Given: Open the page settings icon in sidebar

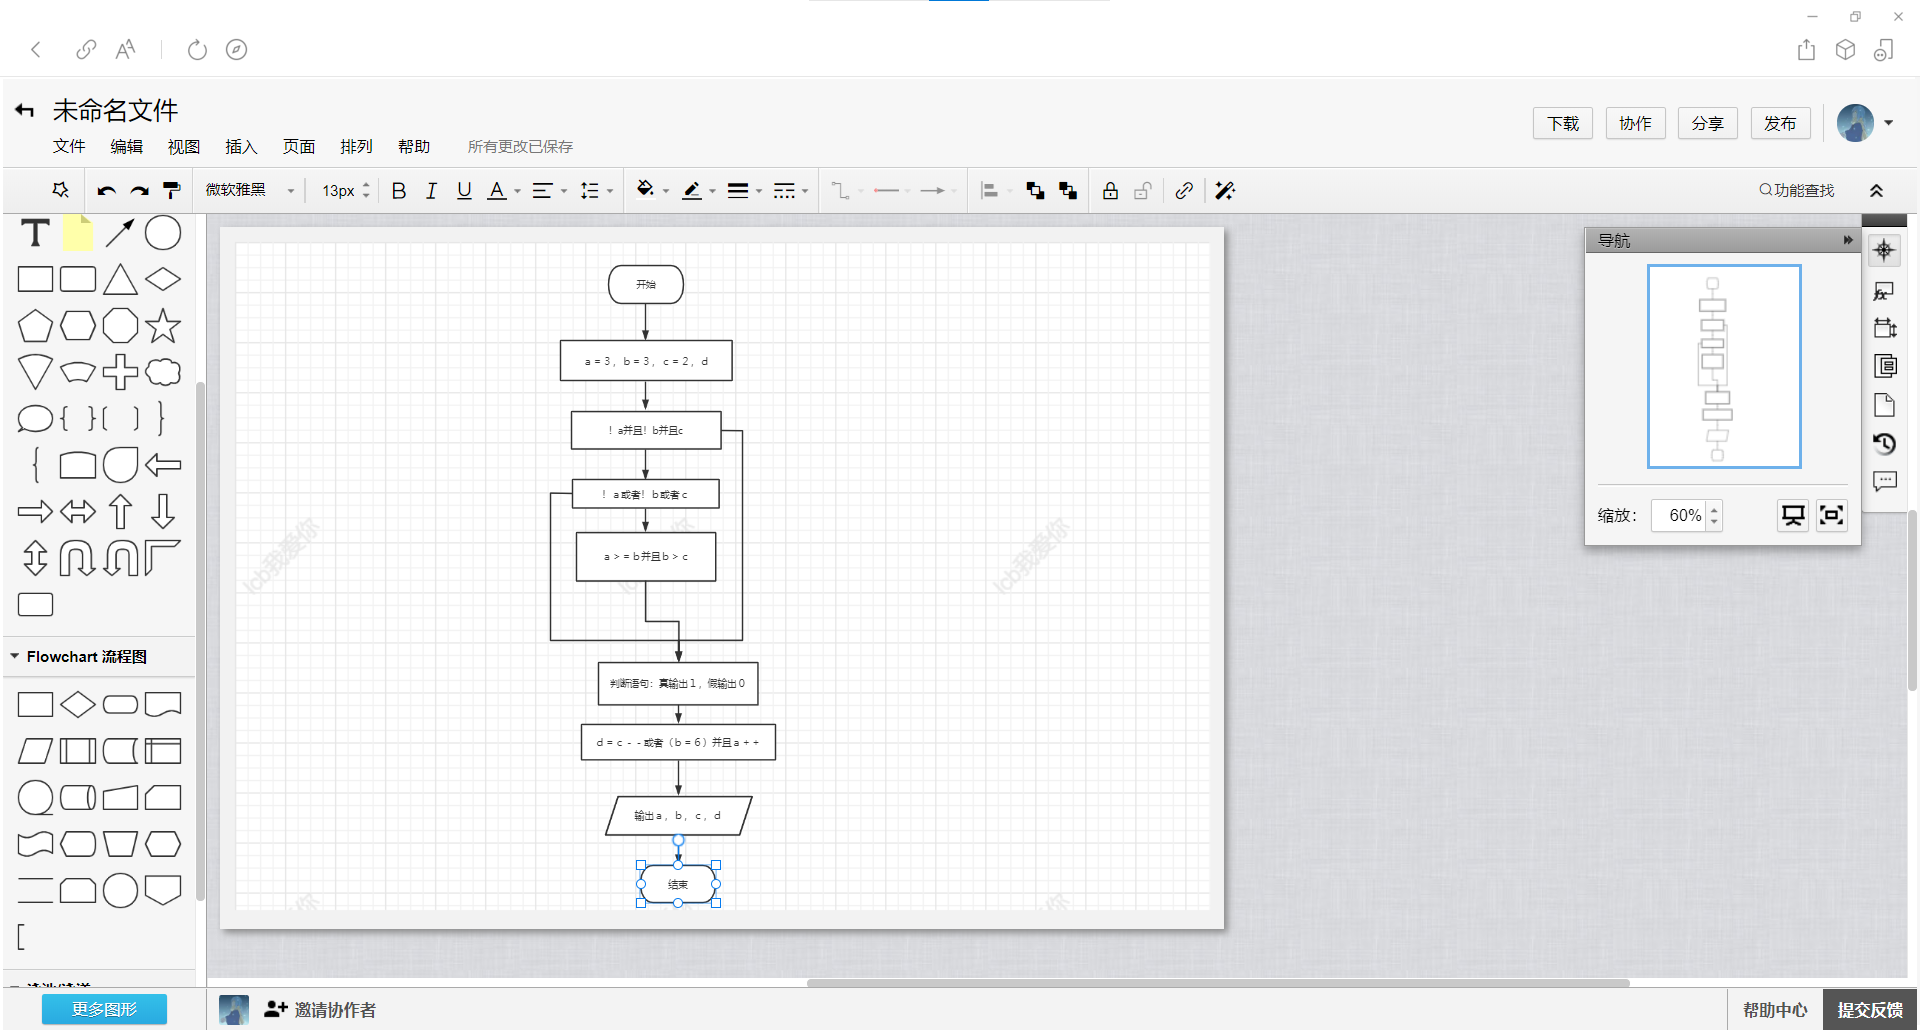Looking at the screenshot, I should pos(1884,405).
